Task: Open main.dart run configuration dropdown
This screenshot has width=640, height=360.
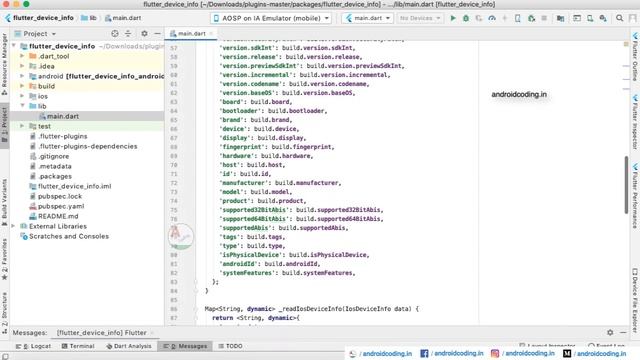Action: [x=367, y=18]
